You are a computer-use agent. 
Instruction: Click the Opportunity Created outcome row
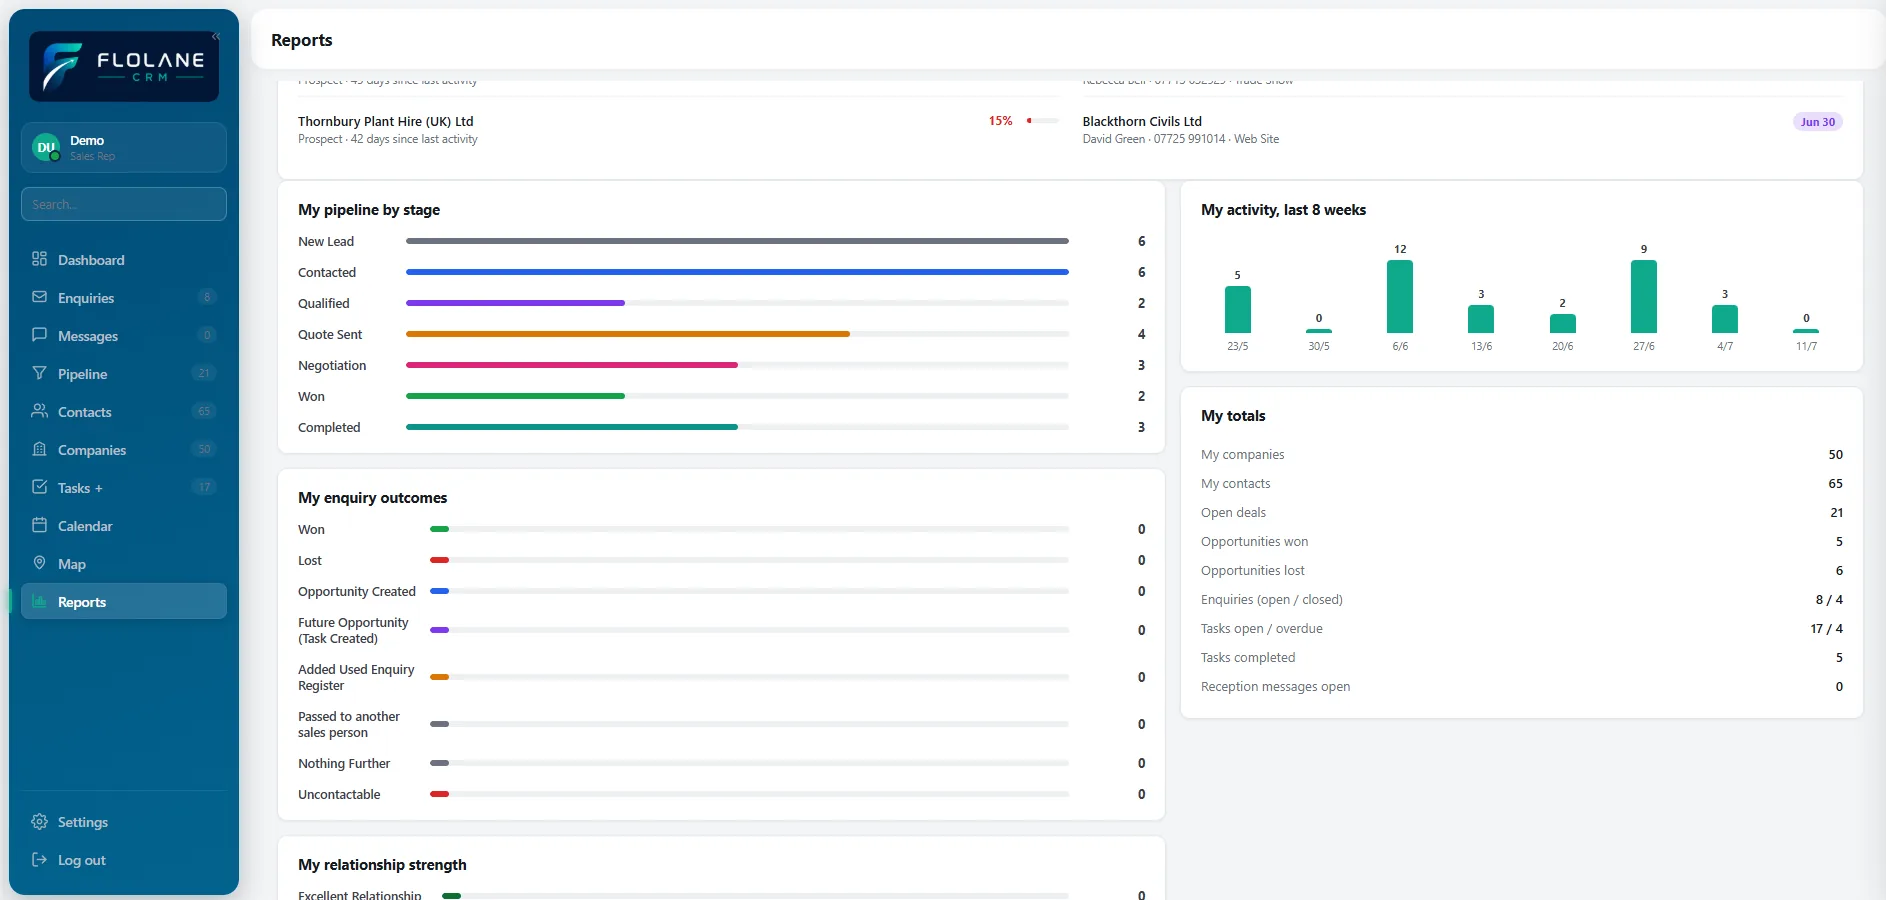click(722, 591)
